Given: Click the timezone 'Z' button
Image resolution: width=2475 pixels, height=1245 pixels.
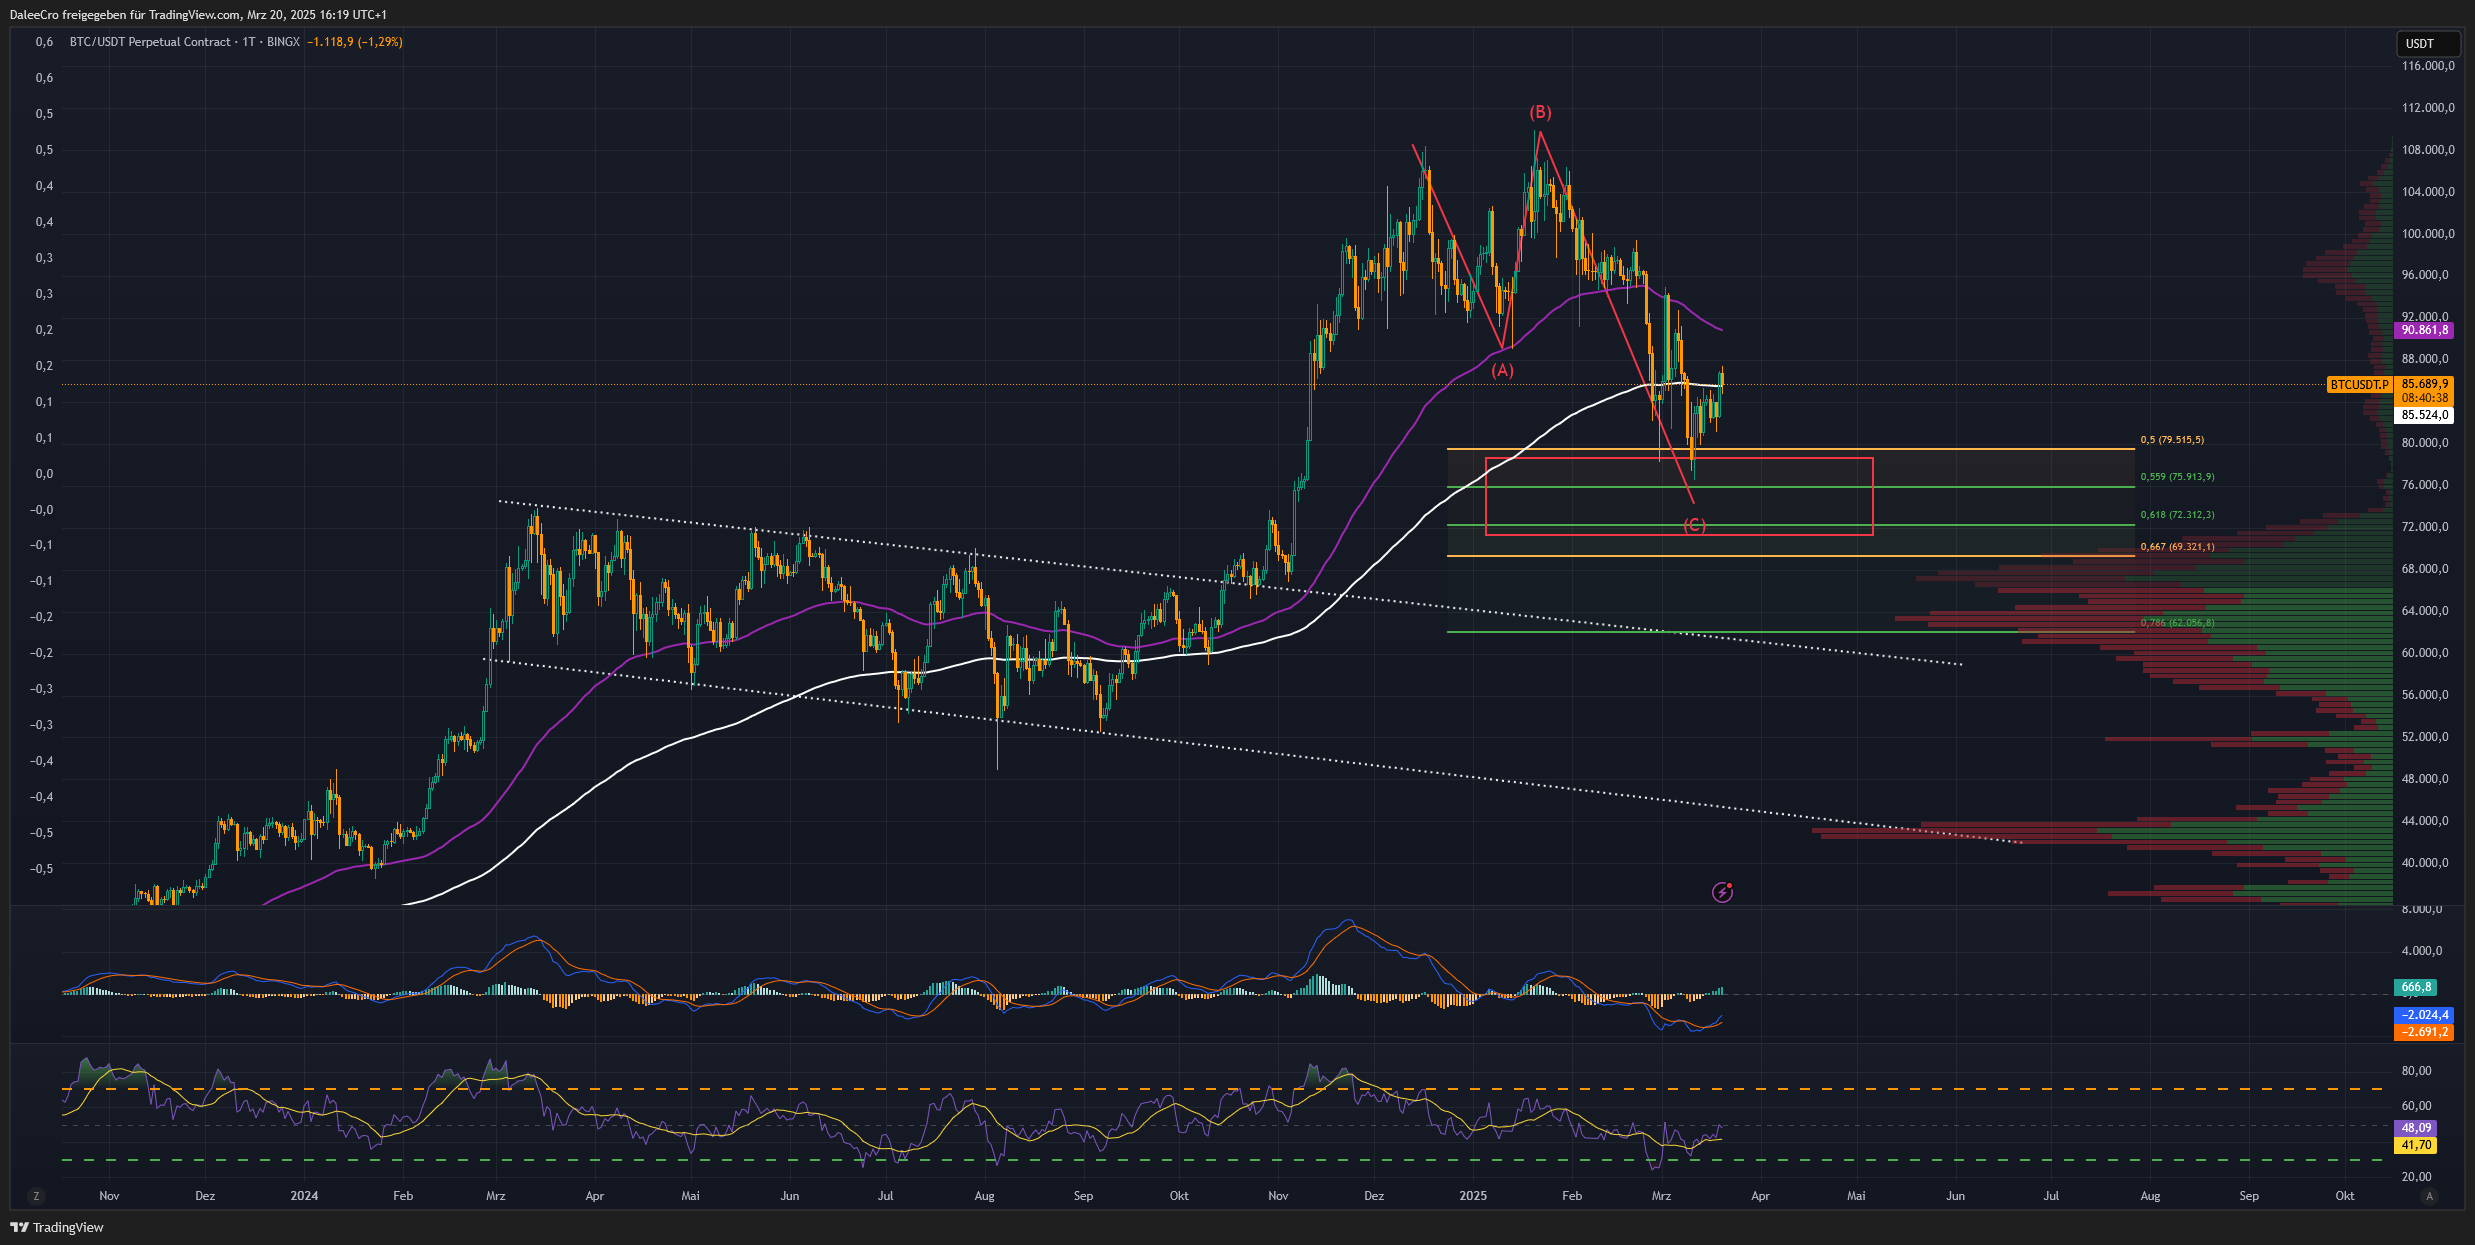Looking at the screenshot, I should click(37, 1196).
